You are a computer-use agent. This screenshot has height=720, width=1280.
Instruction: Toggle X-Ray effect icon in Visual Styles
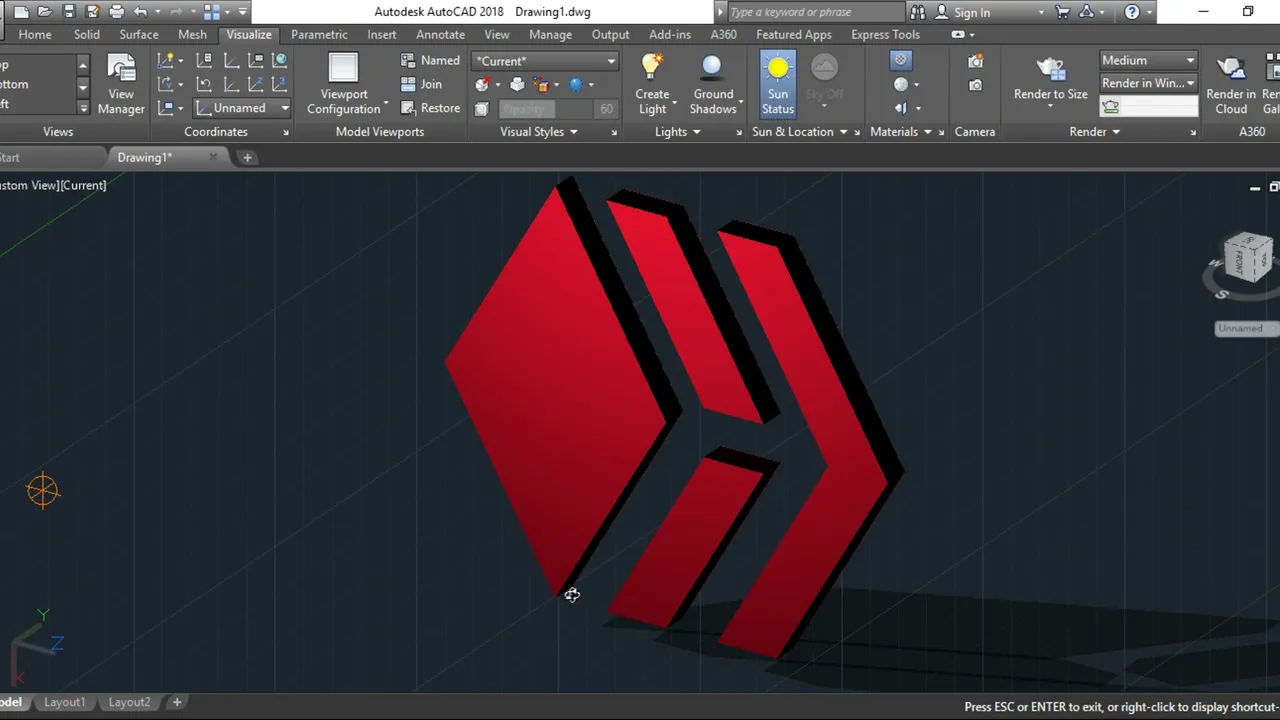[x=481, y=108]
